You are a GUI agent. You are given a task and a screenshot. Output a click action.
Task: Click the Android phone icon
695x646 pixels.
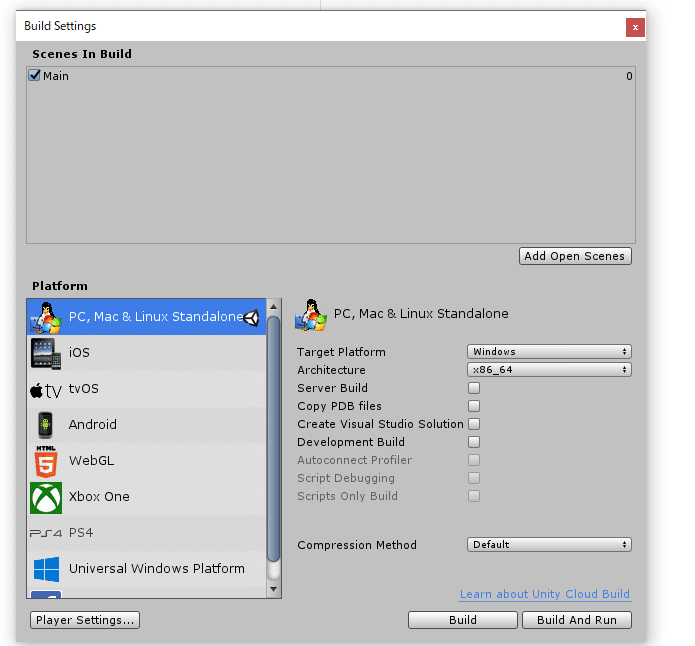tap(45, 425)
